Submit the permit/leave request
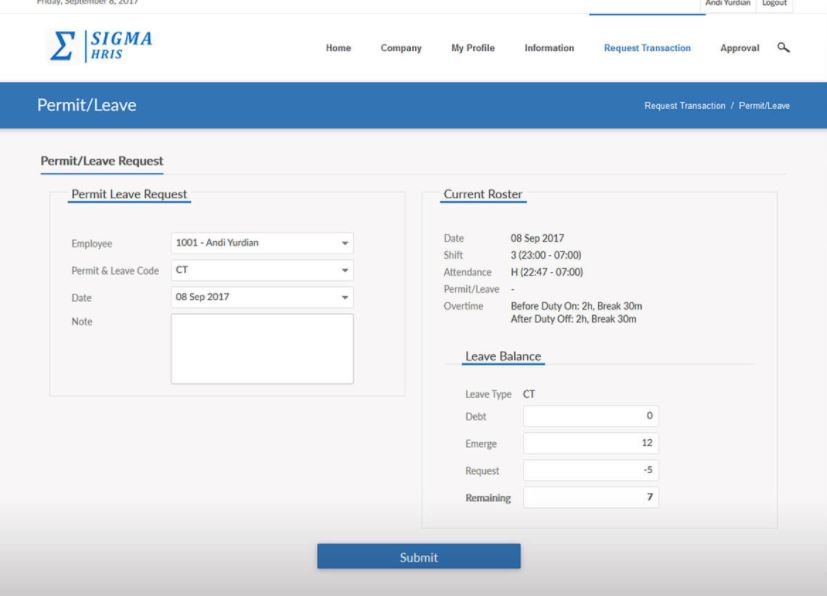Viewport: 827px width, 596px height. pyautogui.click(x=417, y=556)
